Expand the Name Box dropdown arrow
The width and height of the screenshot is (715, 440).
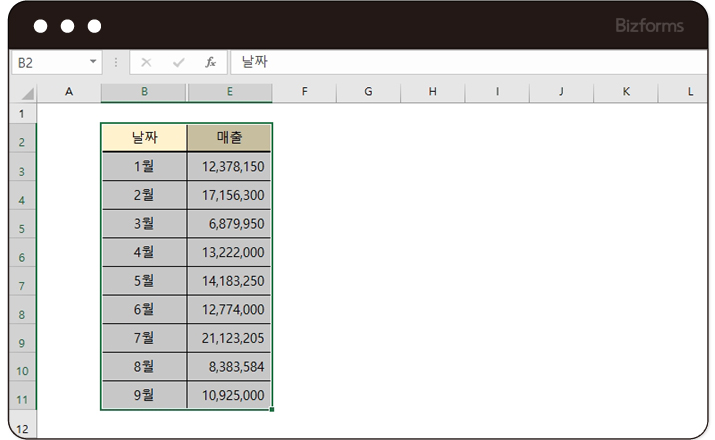point(94,62)
